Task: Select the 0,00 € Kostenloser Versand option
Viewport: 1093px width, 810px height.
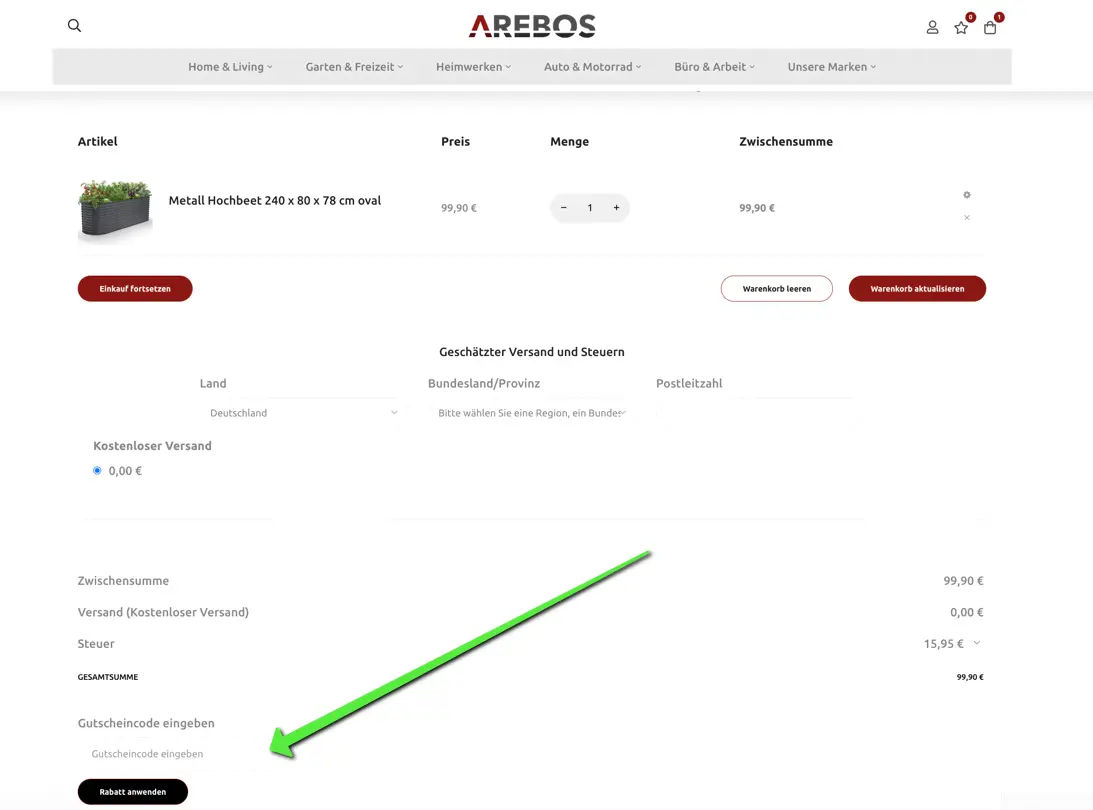Action: (x=97, y=470)
